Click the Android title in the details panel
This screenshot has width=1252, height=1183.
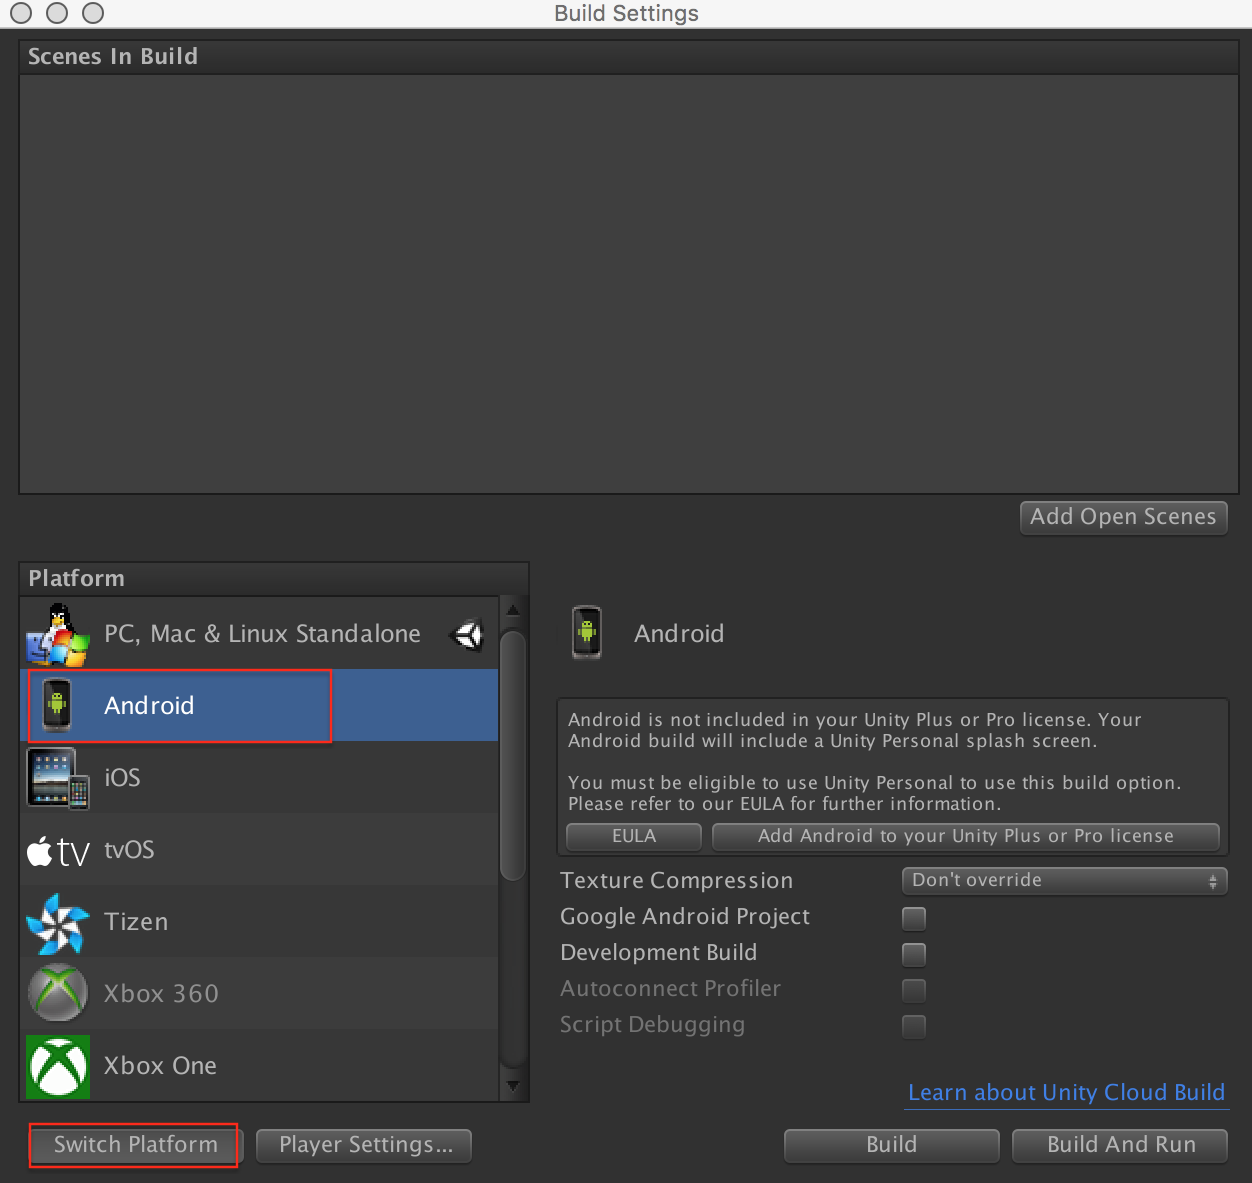point(679,633)
